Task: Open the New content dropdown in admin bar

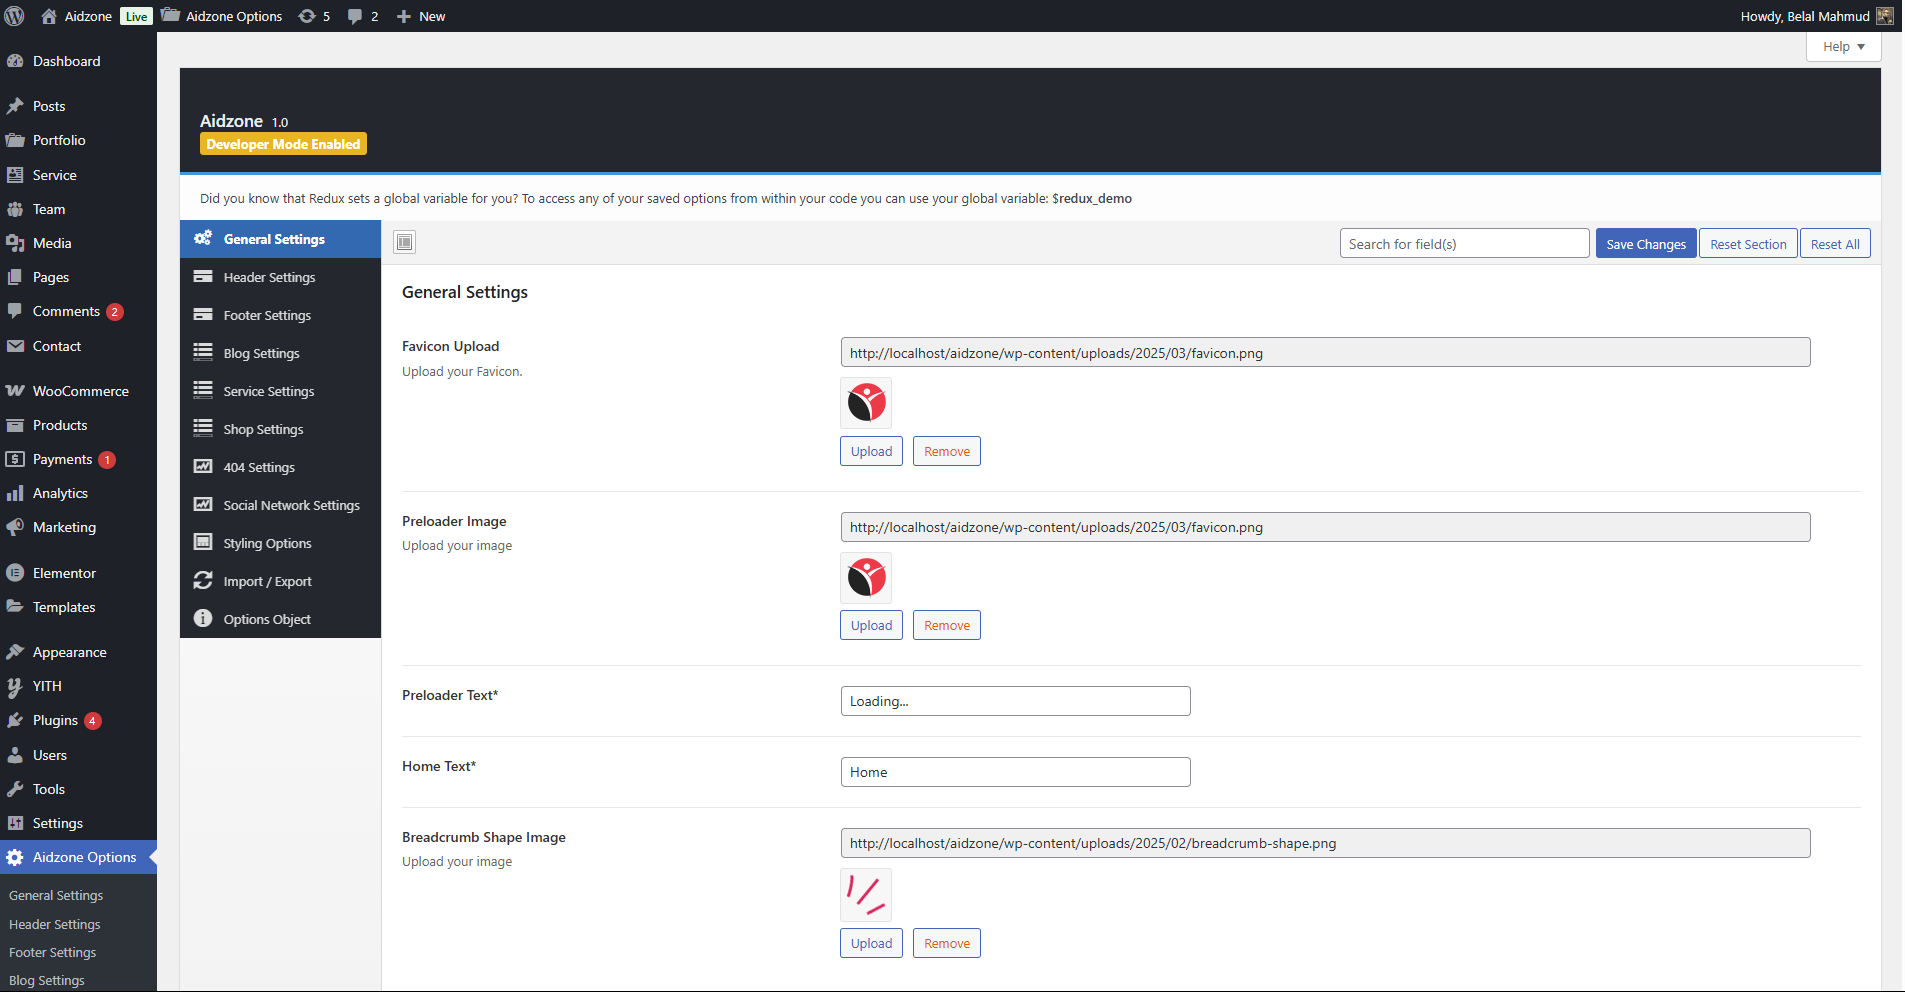Action: (421, 16)
